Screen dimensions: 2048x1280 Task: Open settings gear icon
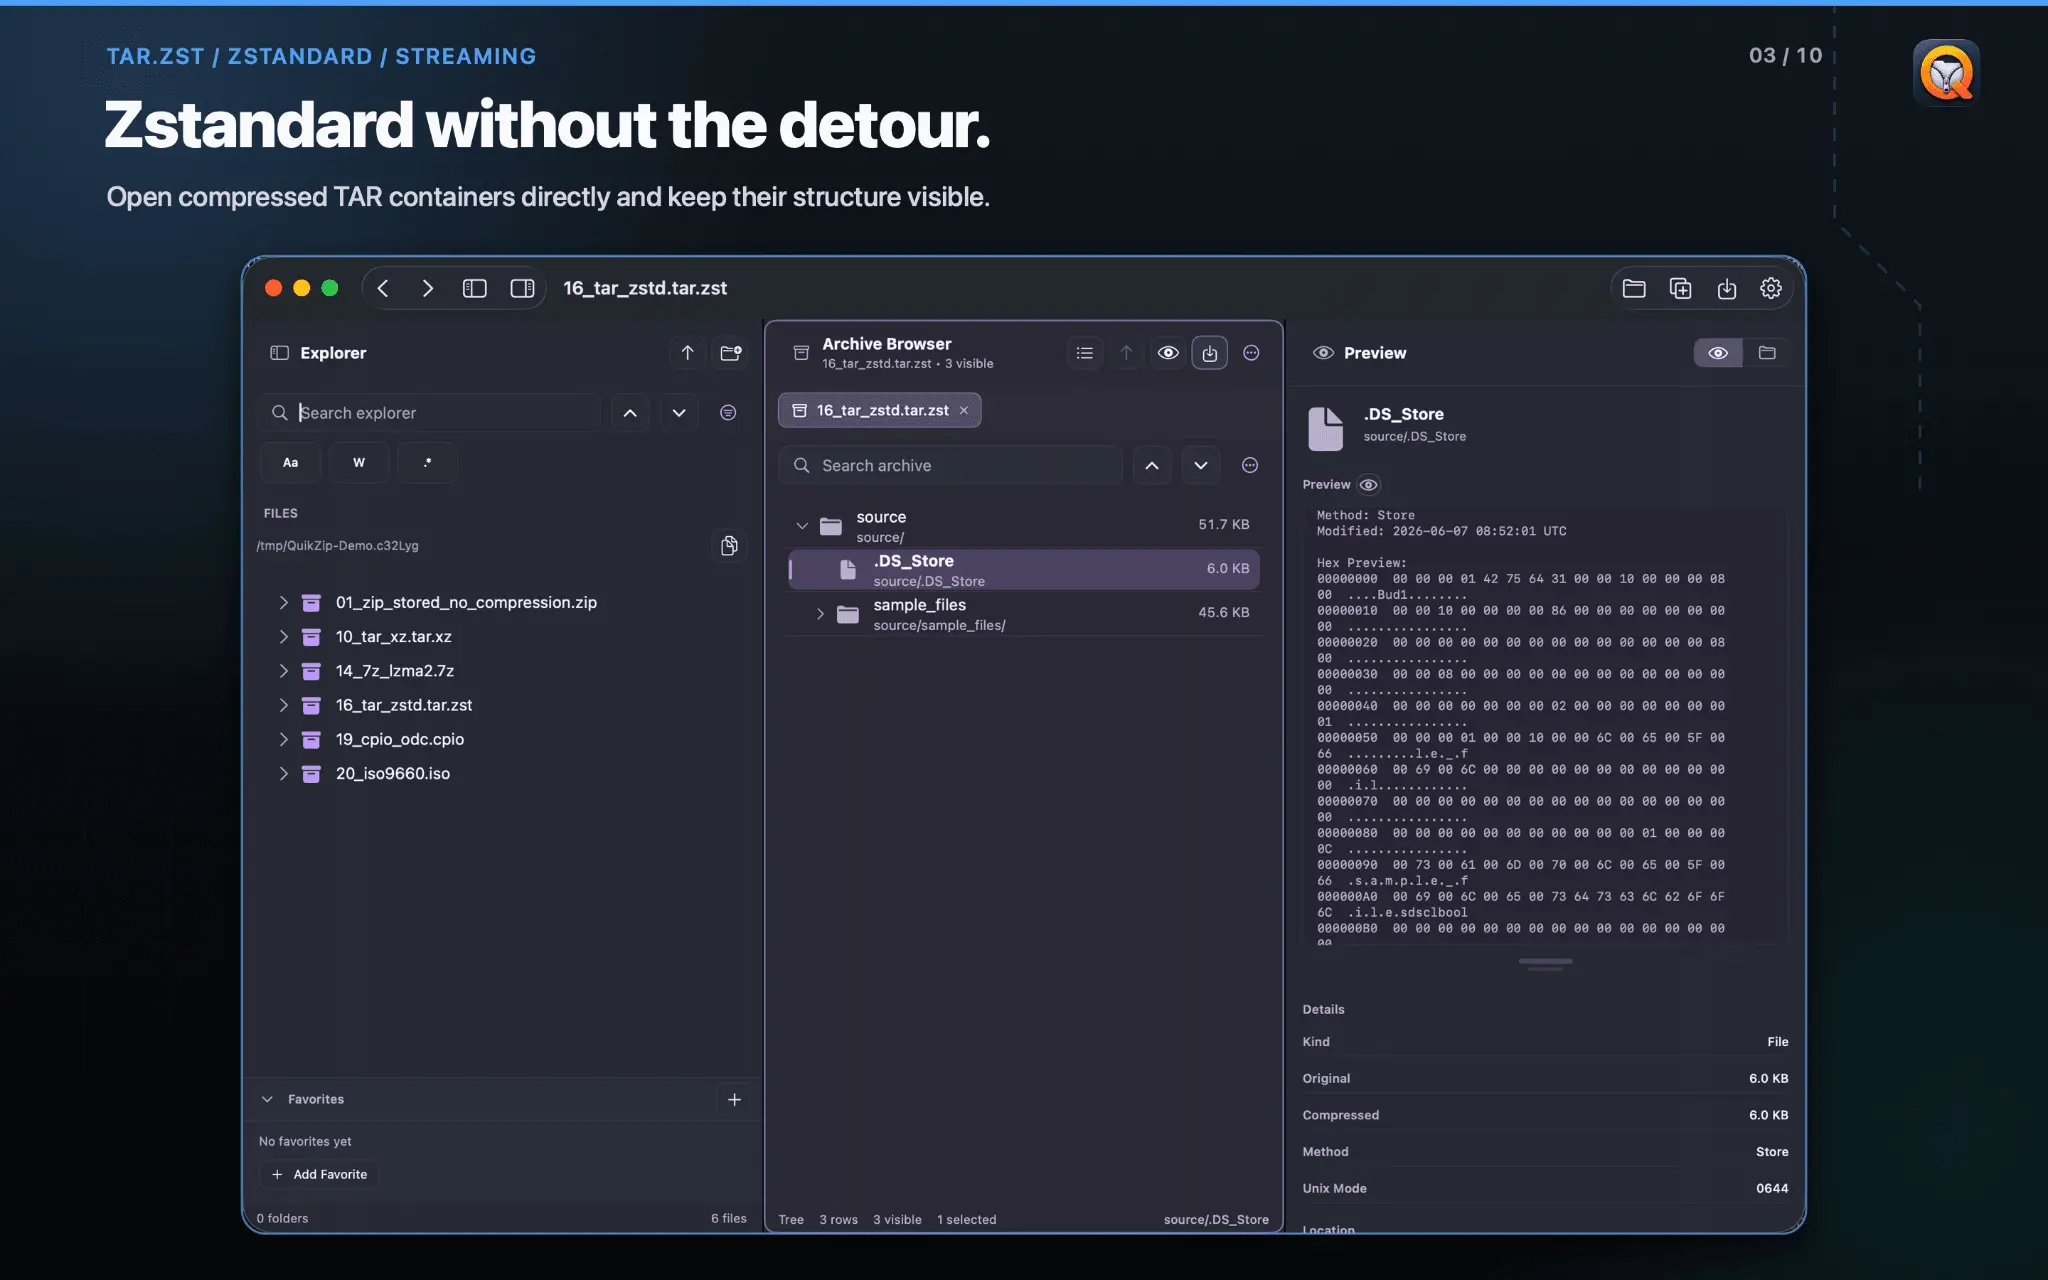click(1771, 288)
